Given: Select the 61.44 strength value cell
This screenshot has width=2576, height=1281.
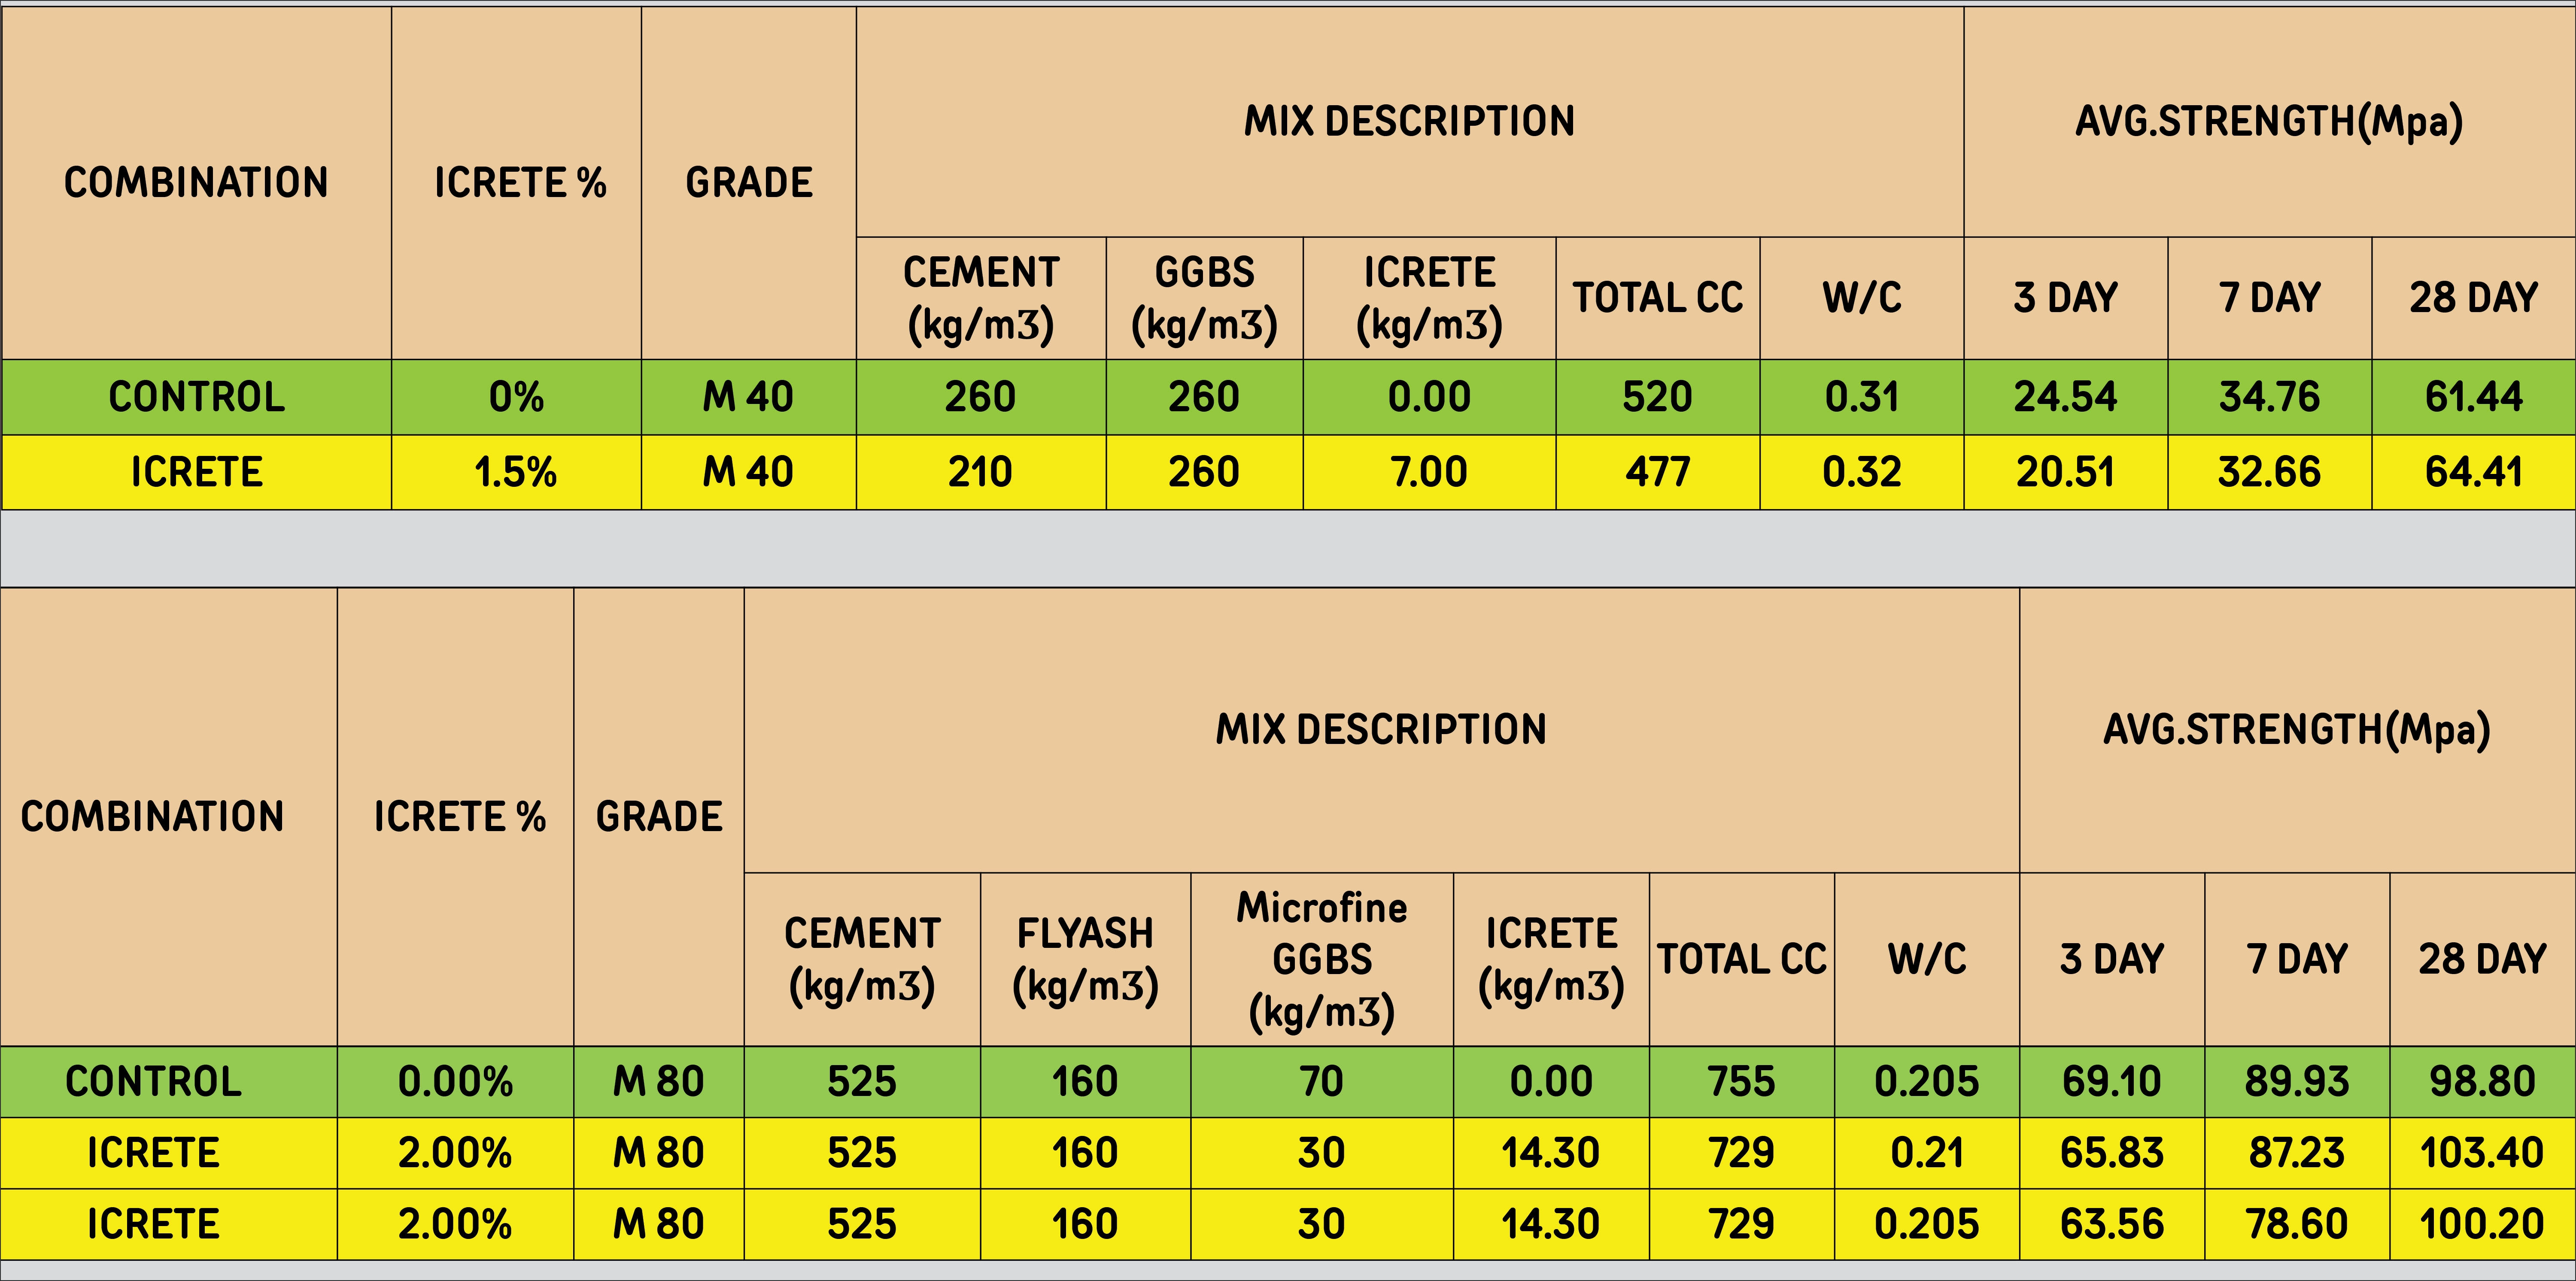Looking at the screenshot, I should 2473,397.
